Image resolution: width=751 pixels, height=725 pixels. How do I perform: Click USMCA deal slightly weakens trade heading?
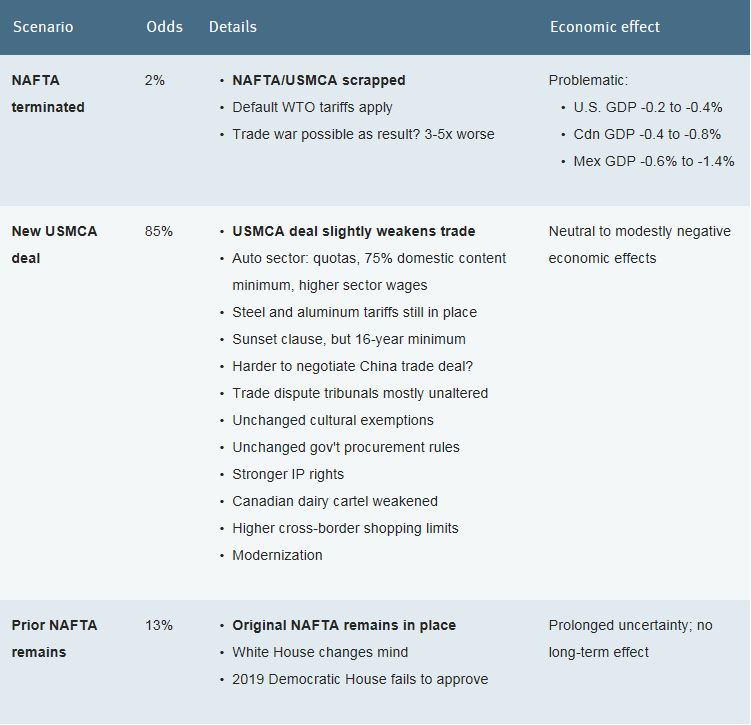(353, 231)
